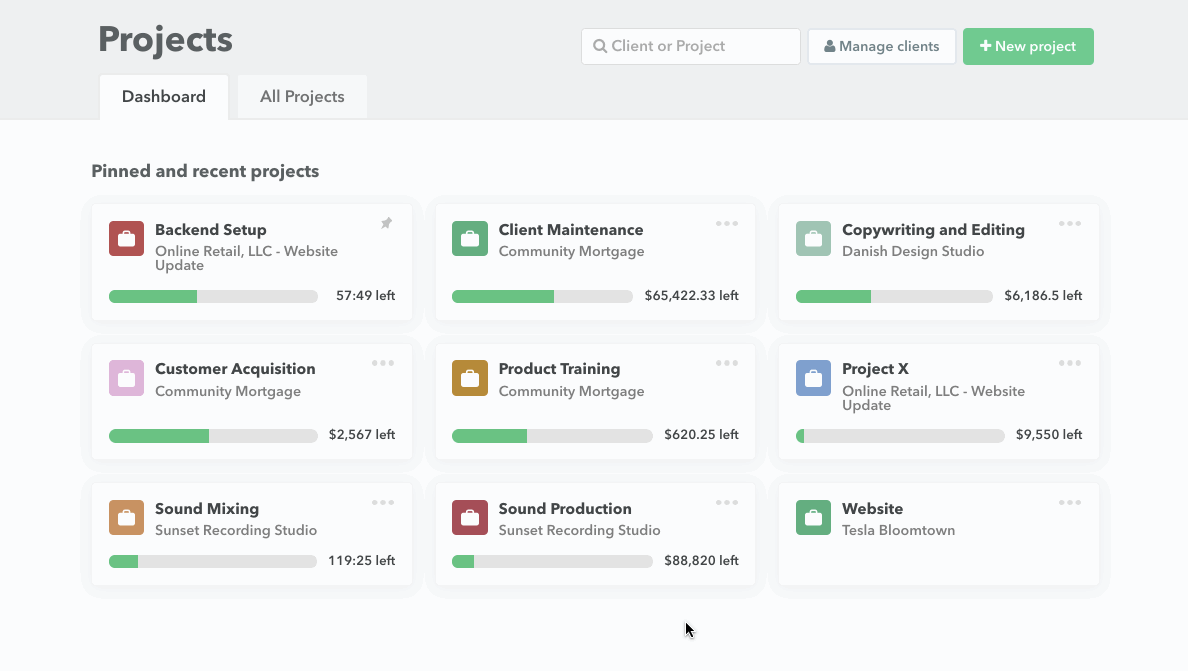Click the Client Maintenance green briefcase icon
1188x671 pixels.
tap(470, 239)
